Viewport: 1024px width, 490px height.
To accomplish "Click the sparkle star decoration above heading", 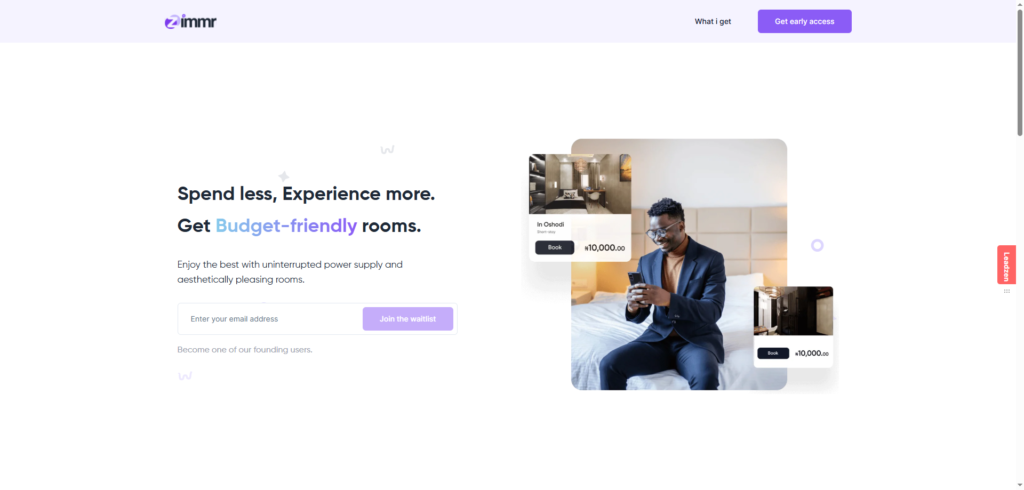I will coord(283,176).
